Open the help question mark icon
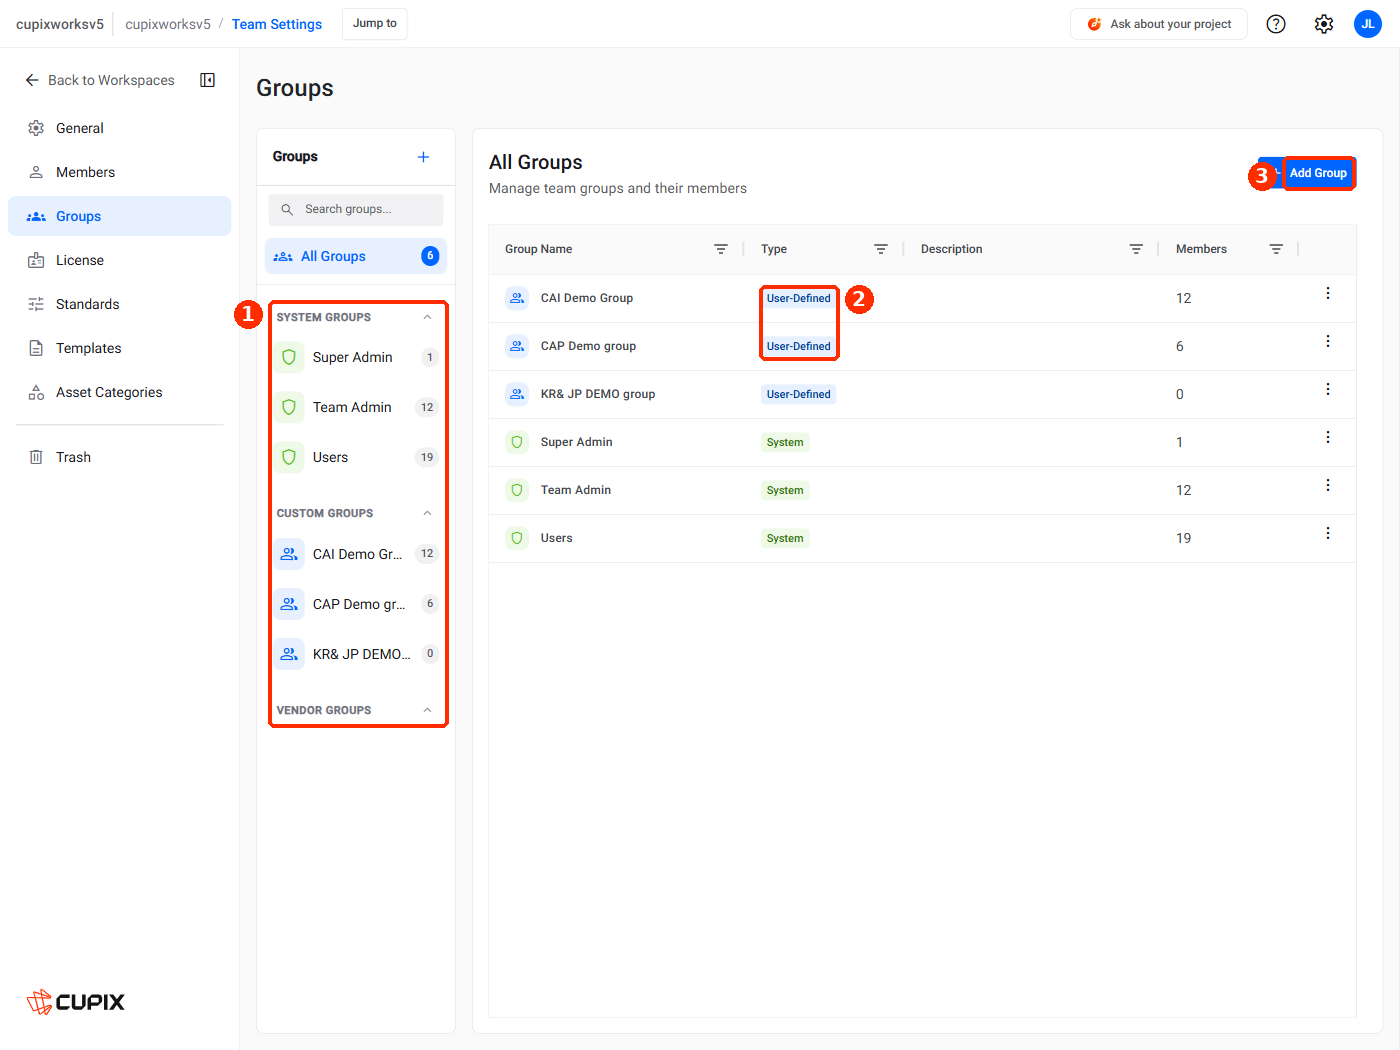Screen dimensions: 1400x1050 click(1276, 24)
